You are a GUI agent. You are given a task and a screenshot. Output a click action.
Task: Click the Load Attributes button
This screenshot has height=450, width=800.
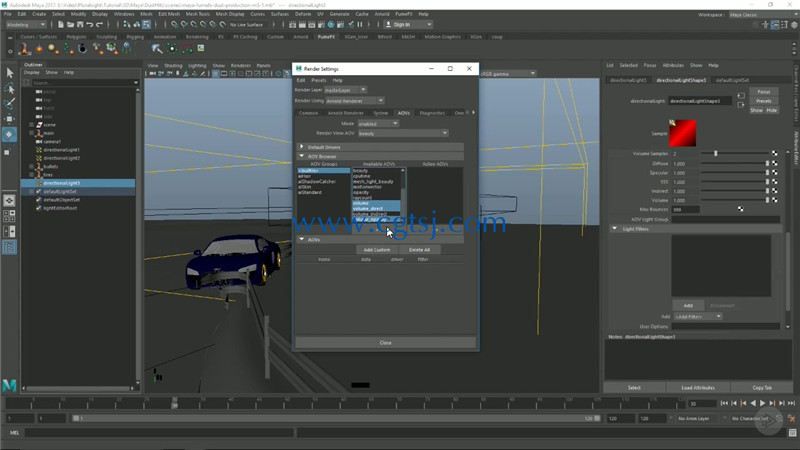point(698,388)
